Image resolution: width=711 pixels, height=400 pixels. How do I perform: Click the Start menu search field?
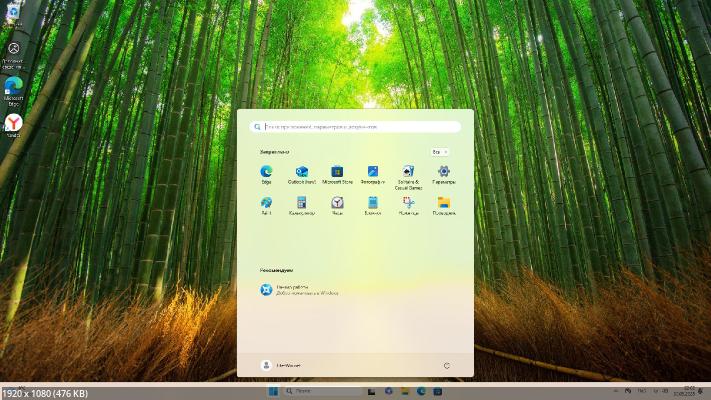click(356, 127)
